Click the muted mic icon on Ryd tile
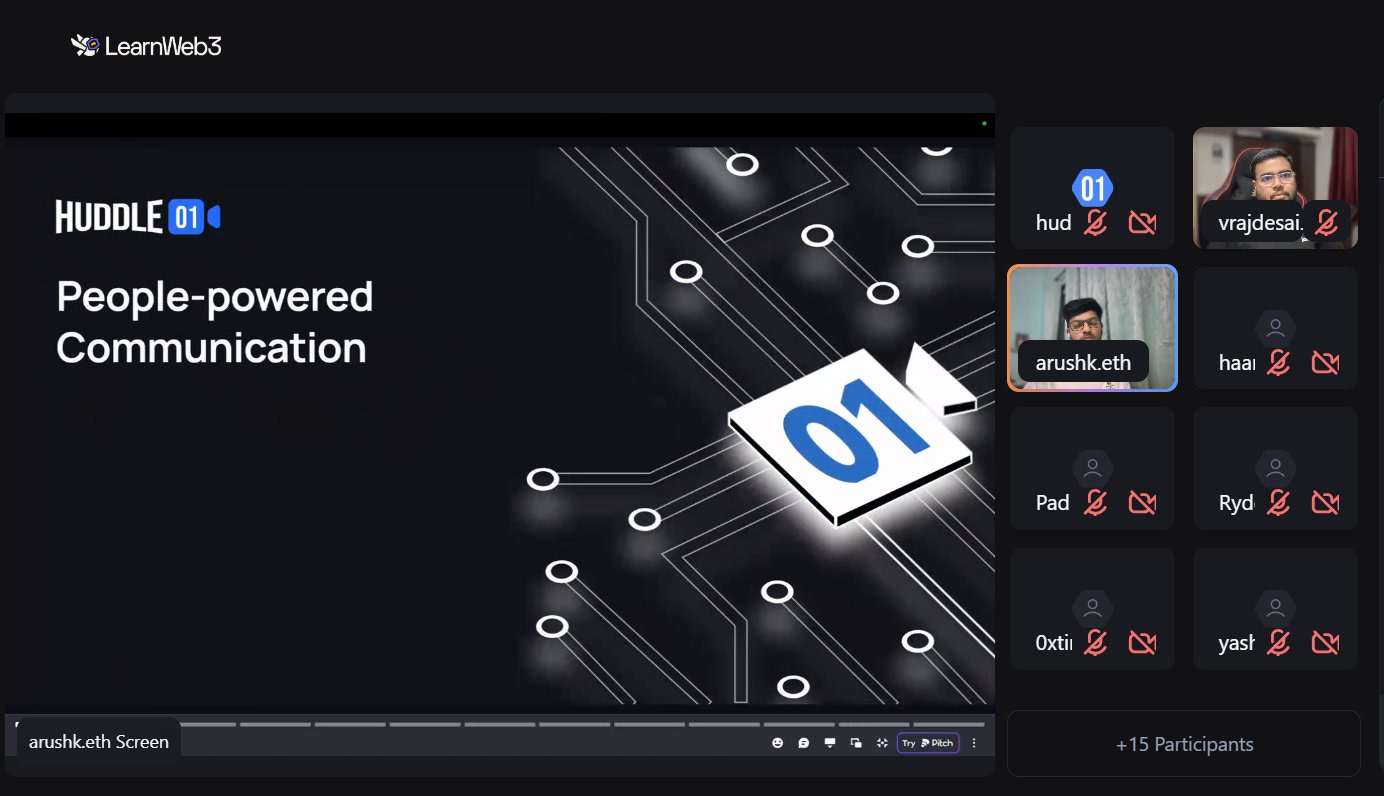This screenshot has width=1384, height=796. click(x=1278, y=502)
